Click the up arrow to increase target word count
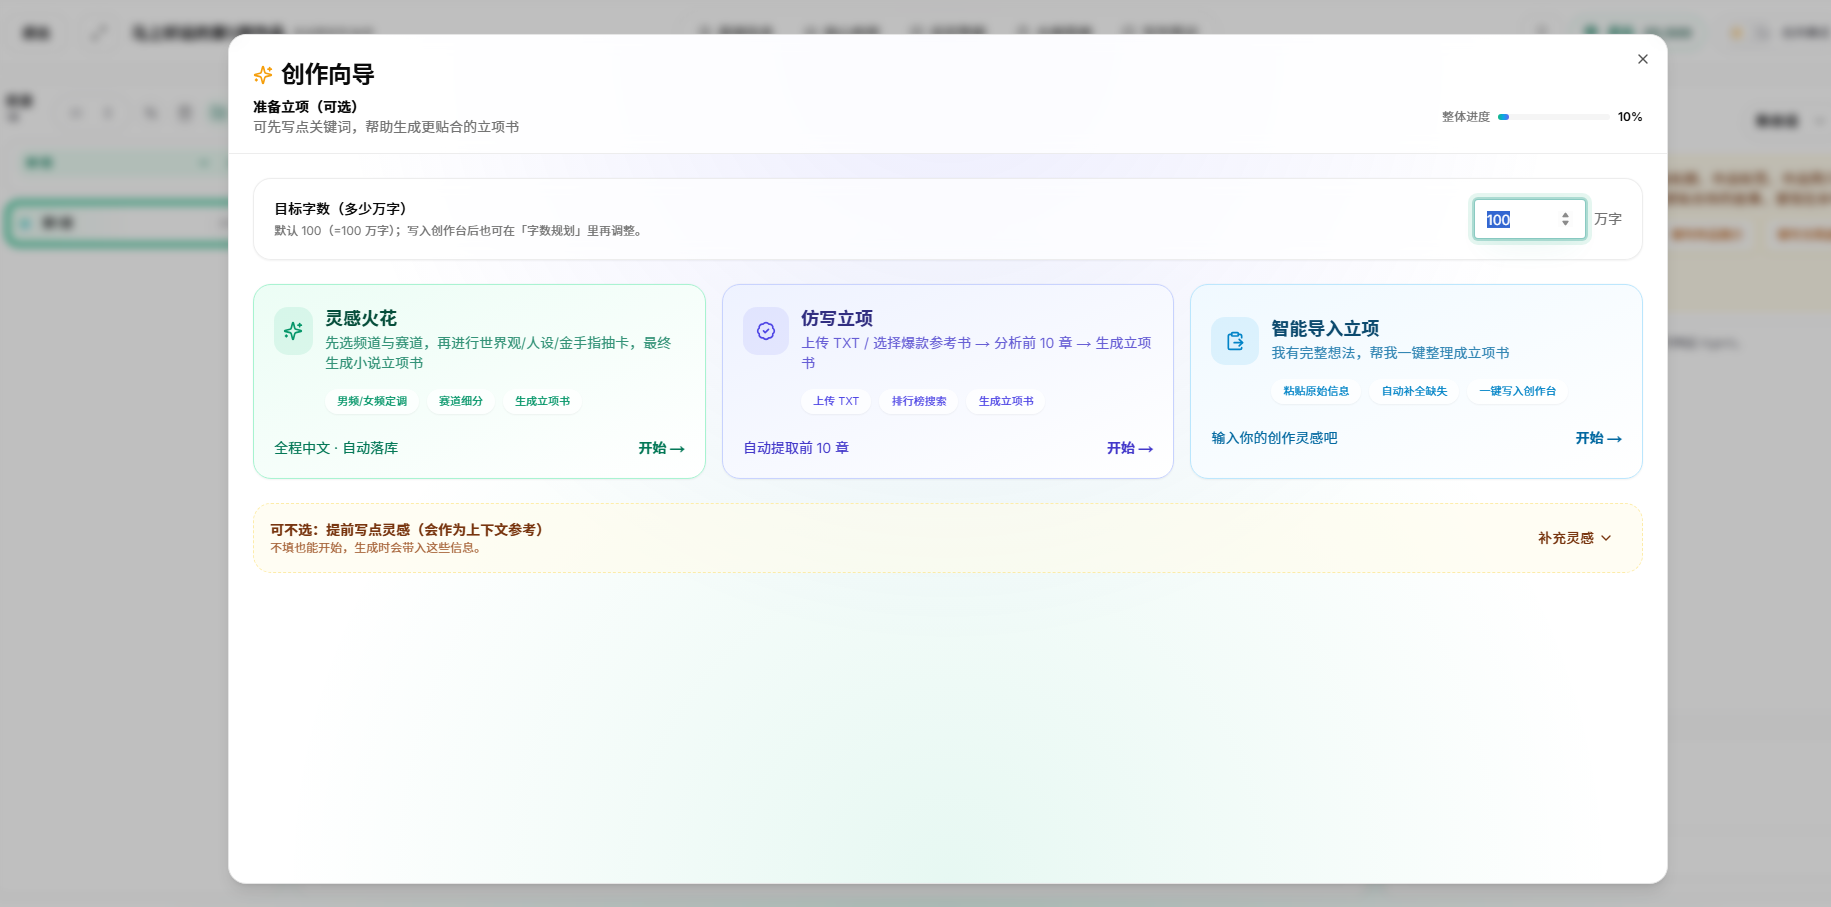 [1564, 214]
